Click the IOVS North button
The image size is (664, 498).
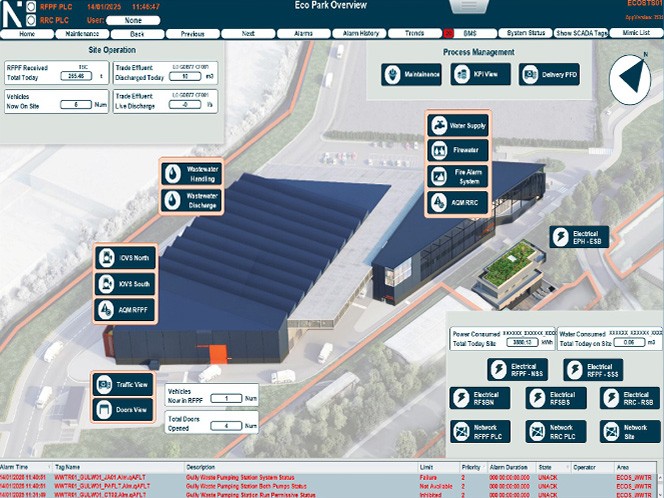(x=123, y=258)
